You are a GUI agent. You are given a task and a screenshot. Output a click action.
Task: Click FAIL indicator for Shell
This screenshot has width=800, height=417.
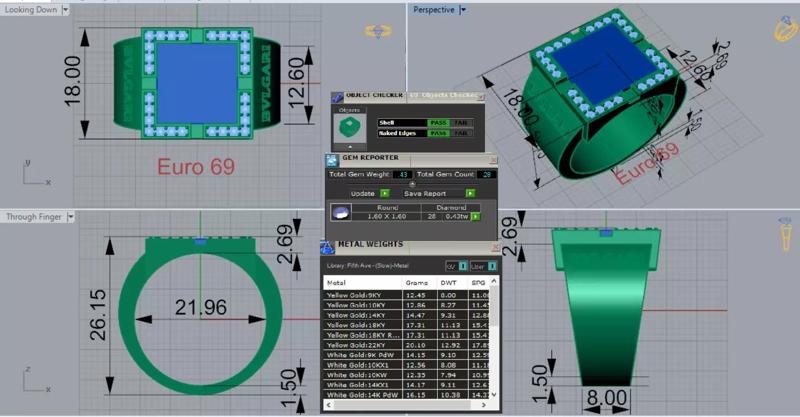pyautogui.click(x=461, y=122)
